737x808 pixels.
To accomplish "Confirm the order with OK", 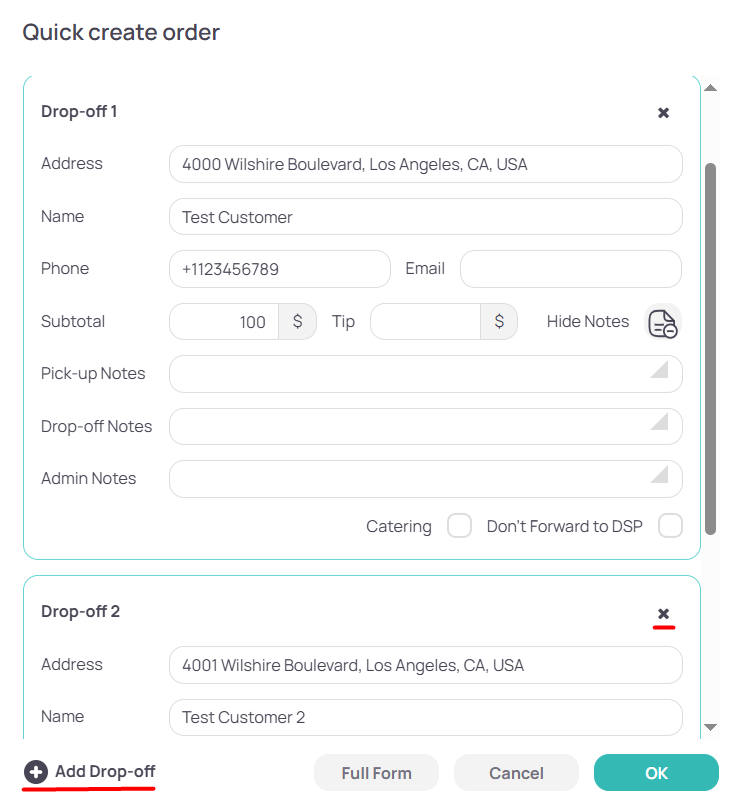I will (656, 773).
